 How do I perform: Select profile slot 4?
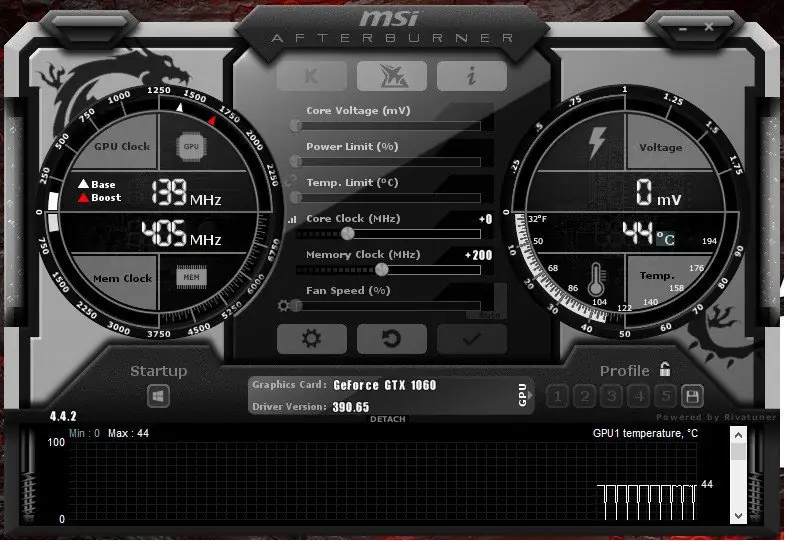tap(639, 397)
